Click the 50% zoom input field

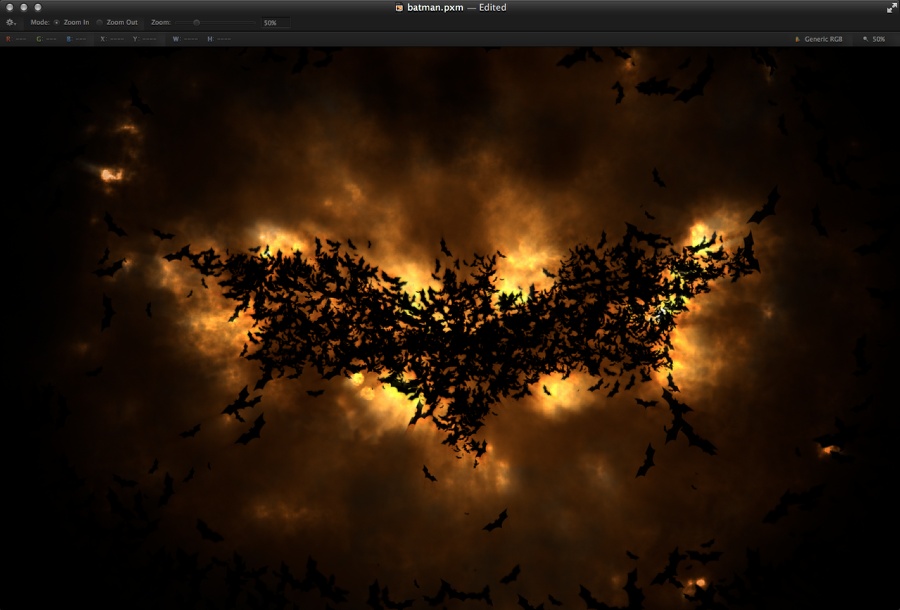click(276, 23)
